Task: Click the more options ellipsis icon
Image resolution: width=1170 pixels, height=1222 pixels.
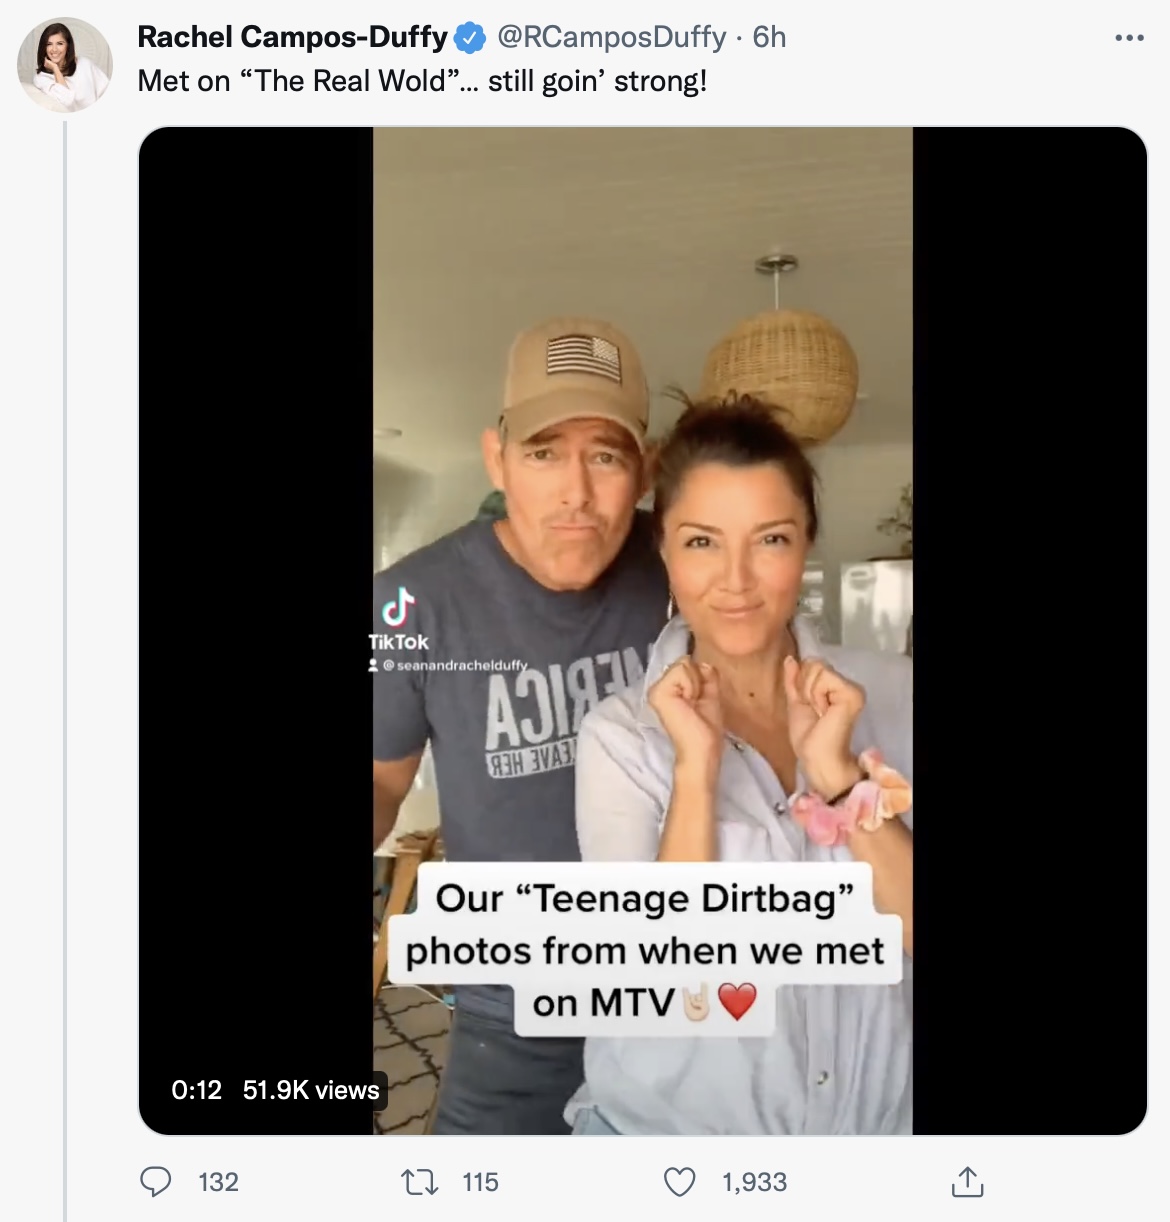Action: [x=1128, y=37]
